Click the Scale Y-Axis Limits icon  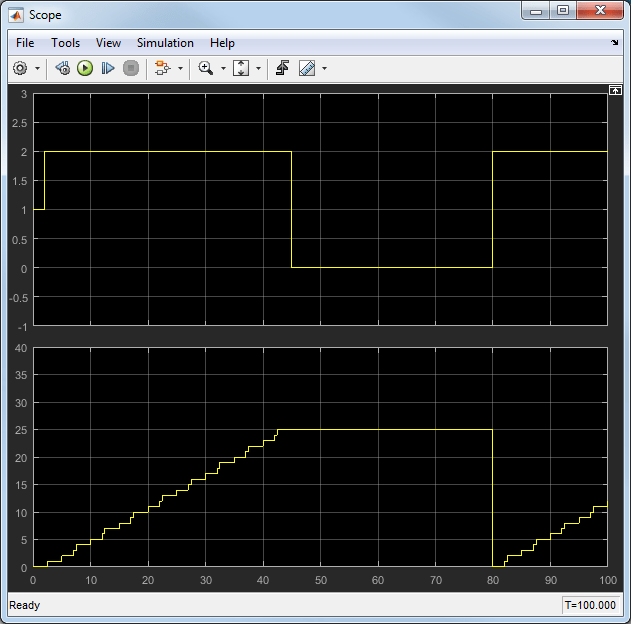[241, 68]
